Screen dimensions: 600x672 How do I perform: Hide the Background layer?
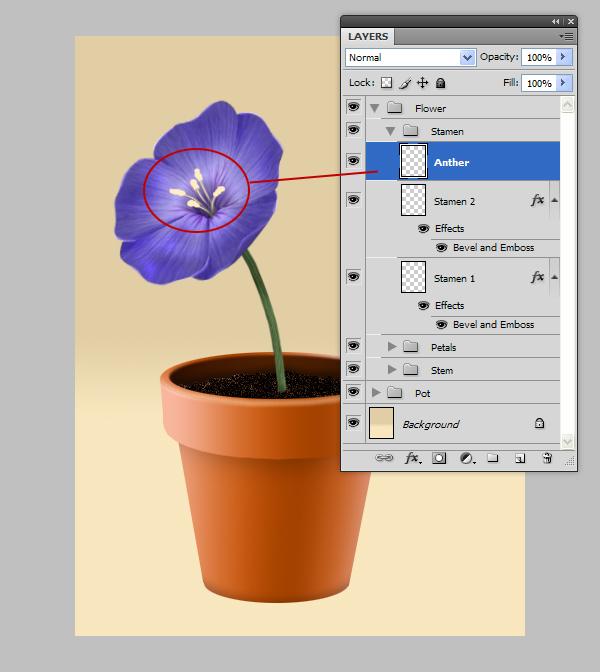pyautogui.click(x=353, y=423)
